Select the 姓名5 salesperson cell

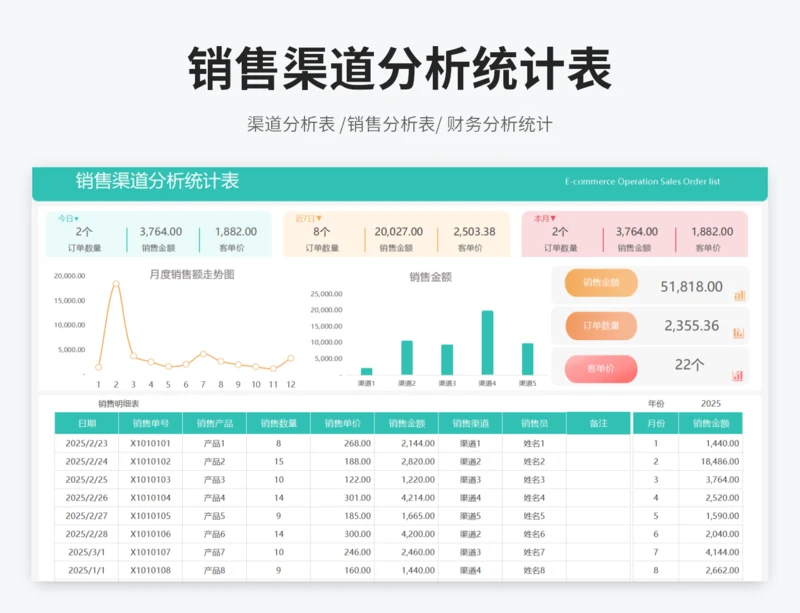click(534, 516)
